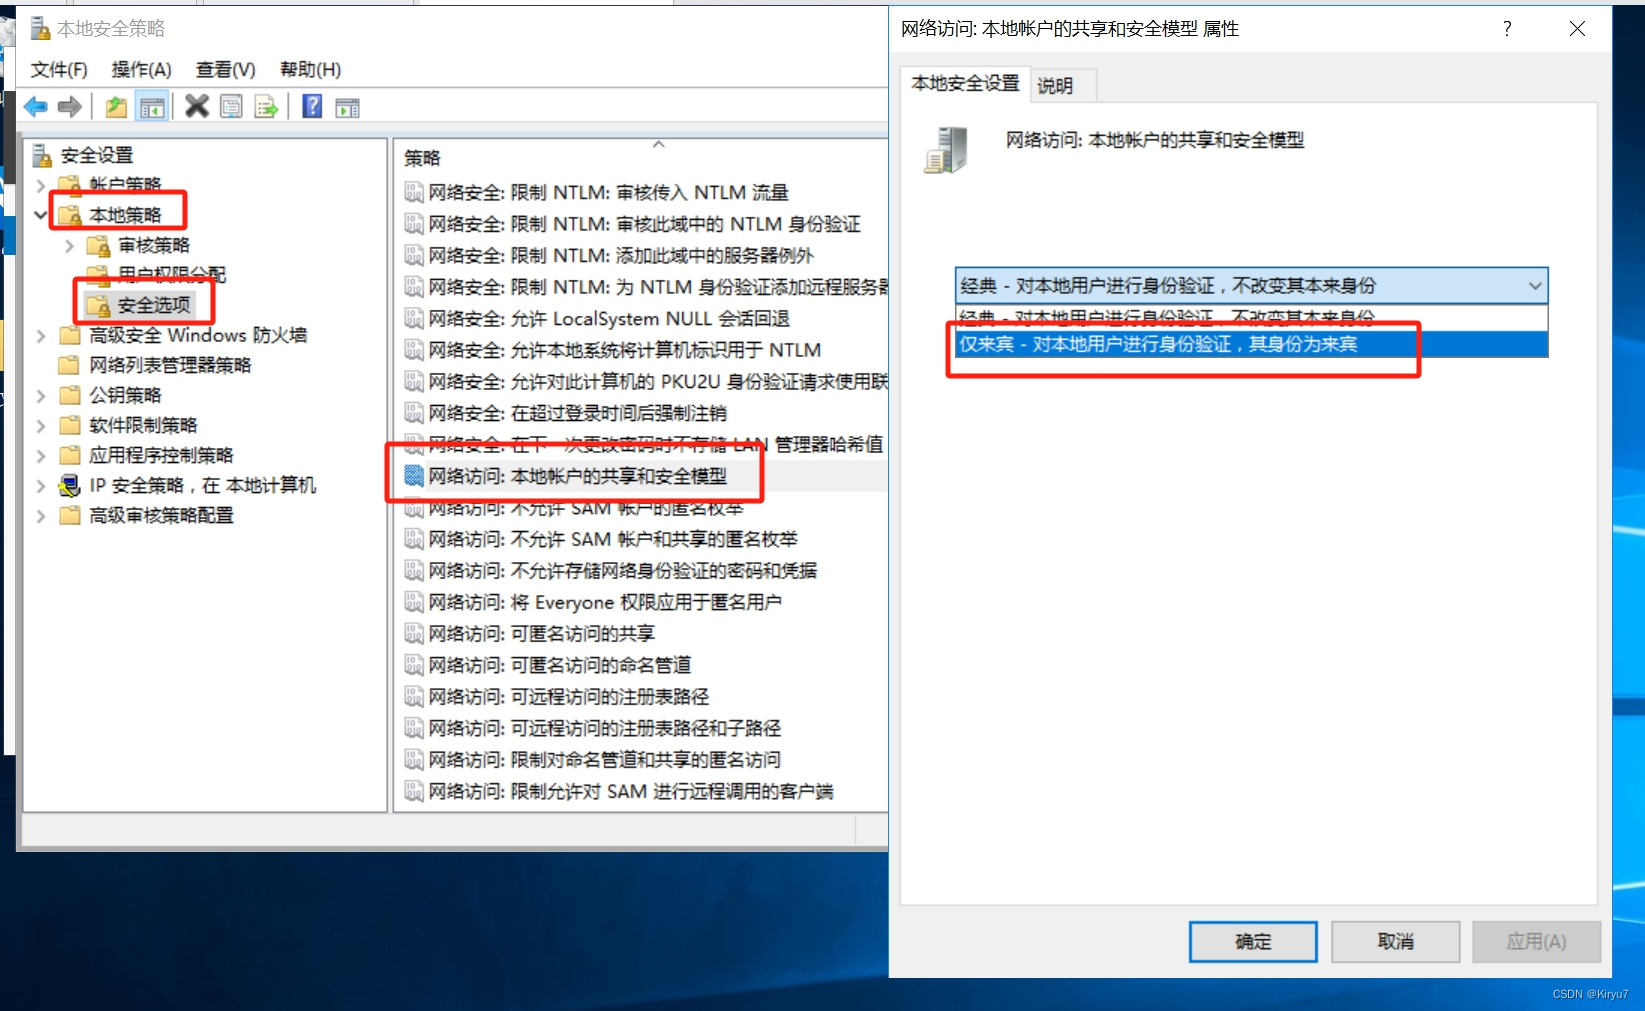1645x1011 pixels.
Task: Select the 安全选项 tree item
Action: point(153,305)
